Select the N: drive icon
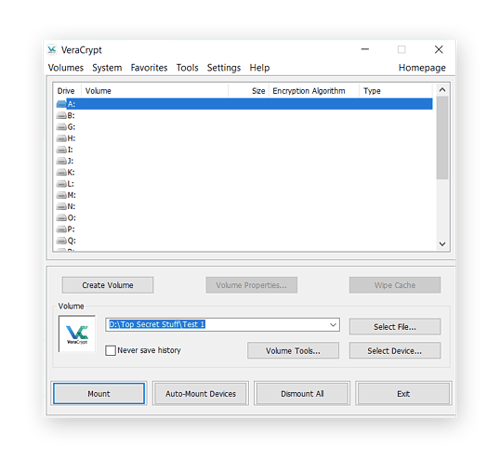Screen dimensions: 500x458 pyautogui.click(x=61, y=206)
